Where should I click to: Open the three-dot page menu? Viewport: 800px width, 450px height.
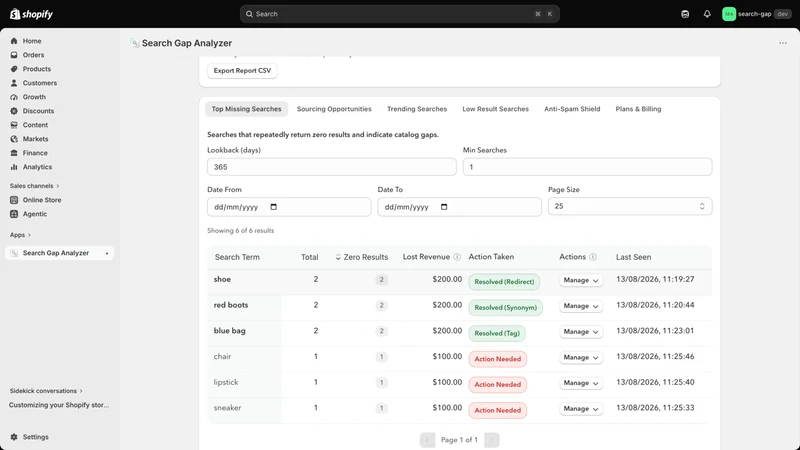pyautogui.click(x=783, y=43)
